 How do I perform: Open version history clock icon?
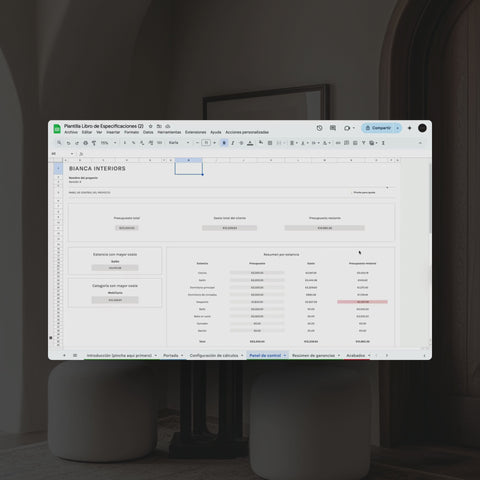(x=319, y=128)
